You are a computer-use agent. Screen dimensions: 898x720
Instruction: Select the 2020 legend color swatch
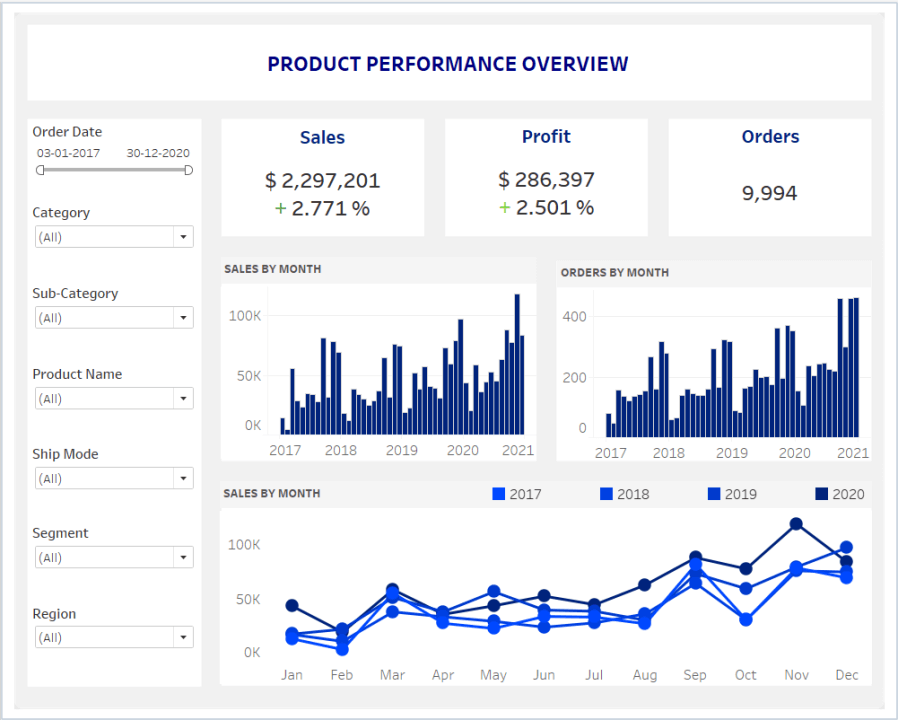tap(821, 494)
